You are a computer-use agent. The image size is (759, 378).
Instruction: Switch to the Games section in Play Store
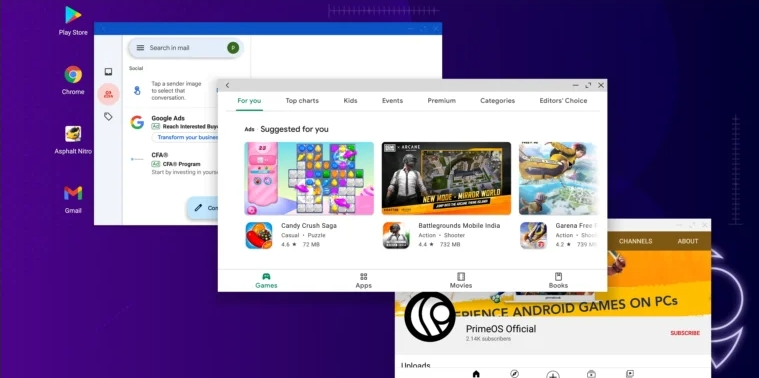(x=266, y=280)
